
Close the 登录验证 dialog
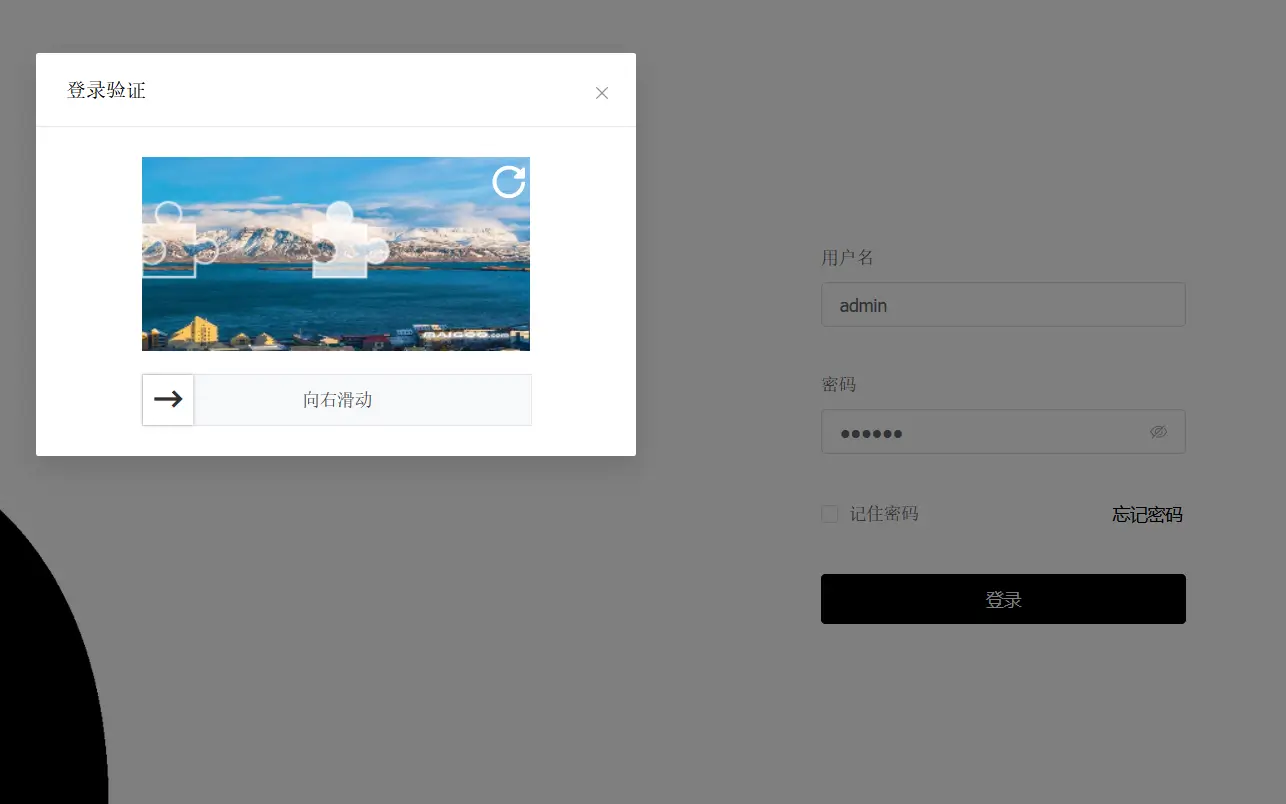(601, 93)
